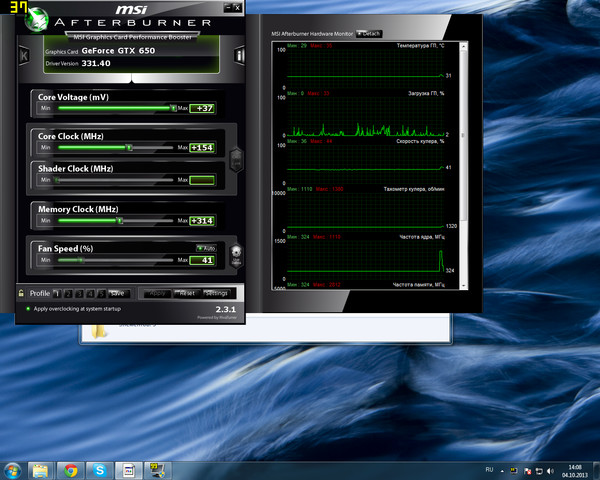This screenshot has width=600, height=480.
Task: Click the Core Voltage +37 value field
Action: point(202,108)
